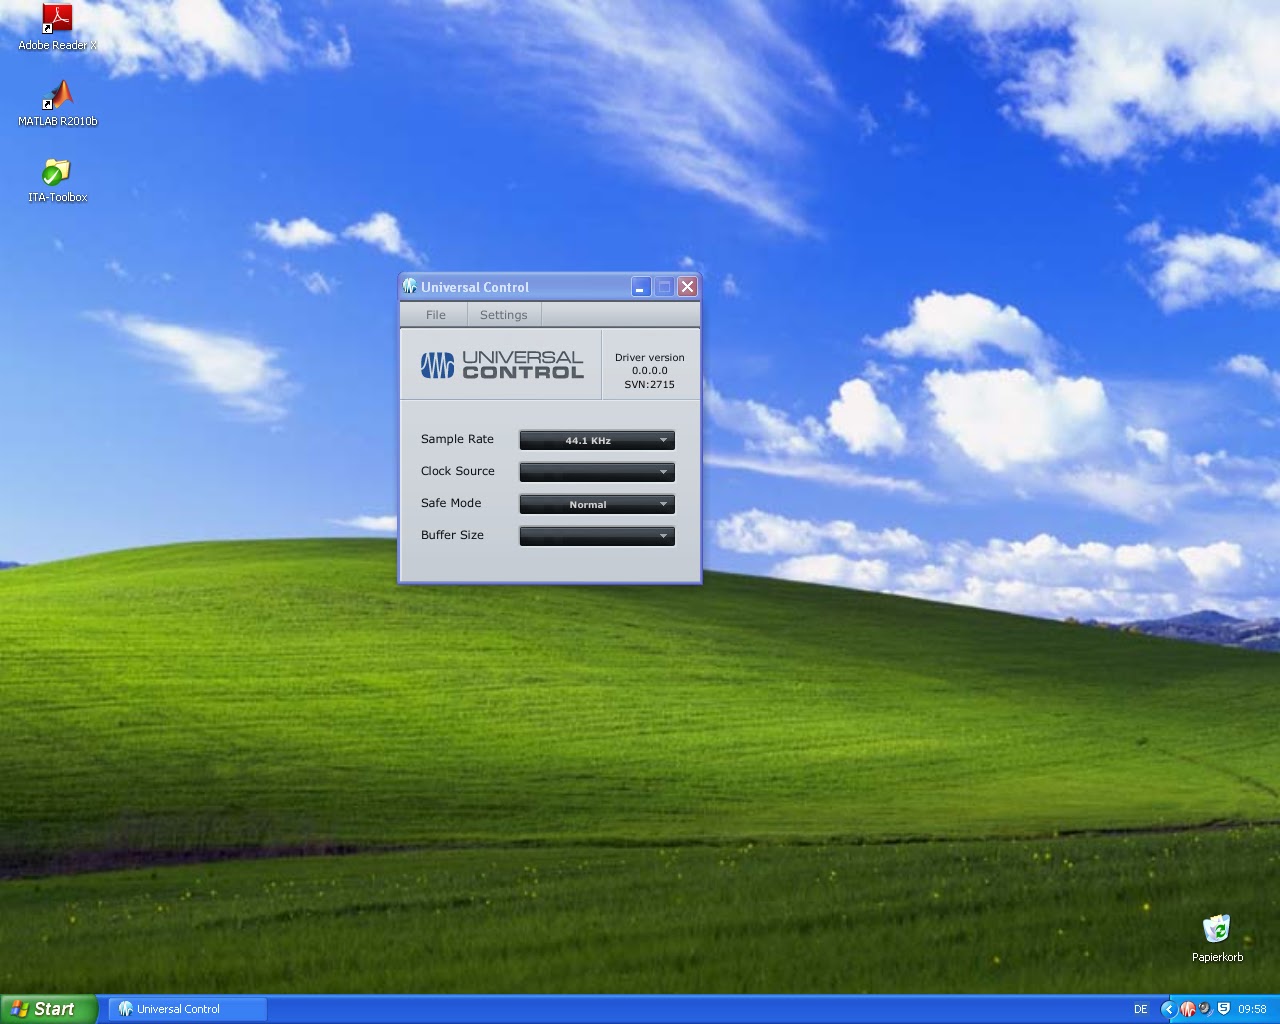
Task: Open the Settings menu
Action: [x=503, y=315]
